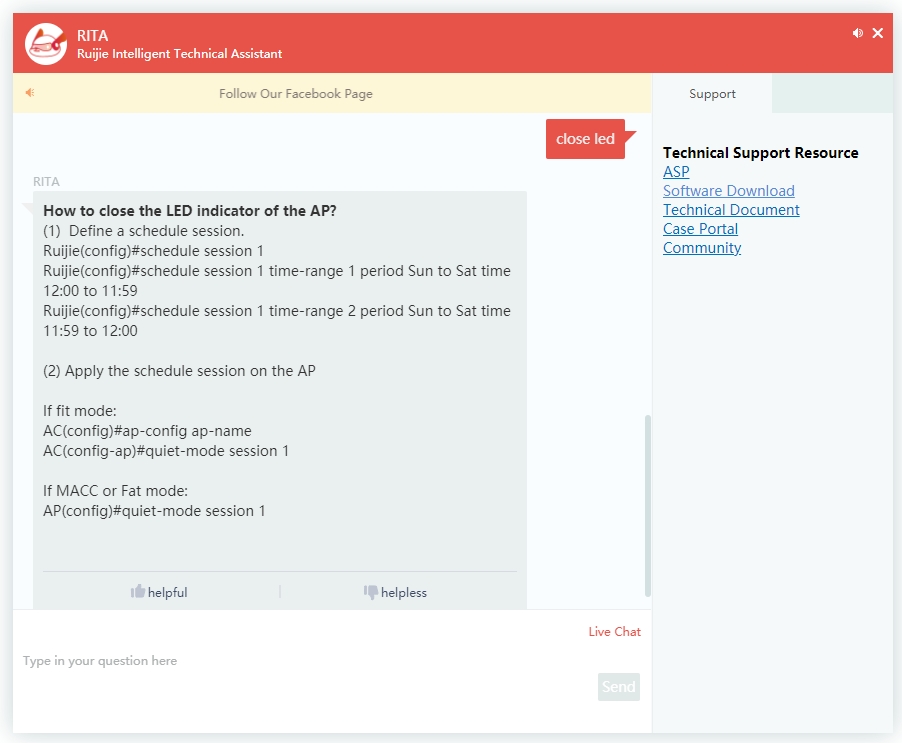Open the Follow Our Facebook Page notice
The height and width of the screenshot is (743, 902).
tap(296, 94)
